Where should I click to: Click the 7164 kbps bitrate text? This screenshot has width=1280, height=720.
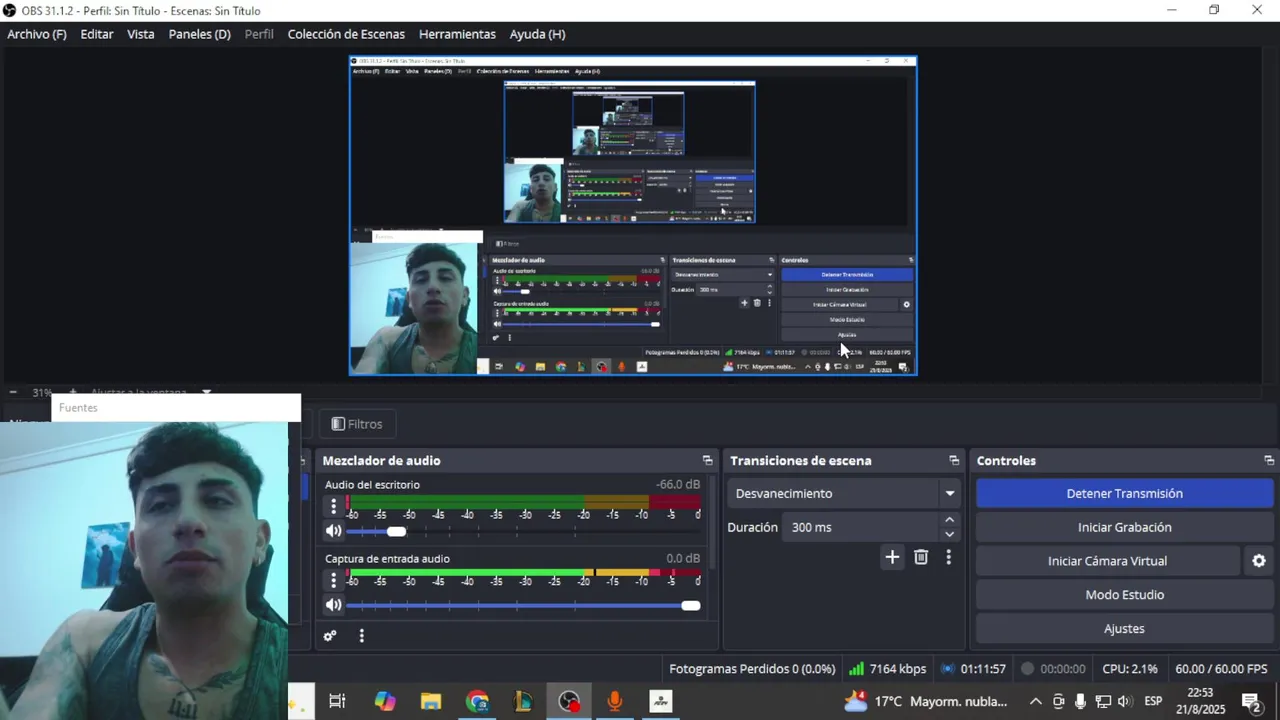(x=898, y=669)
